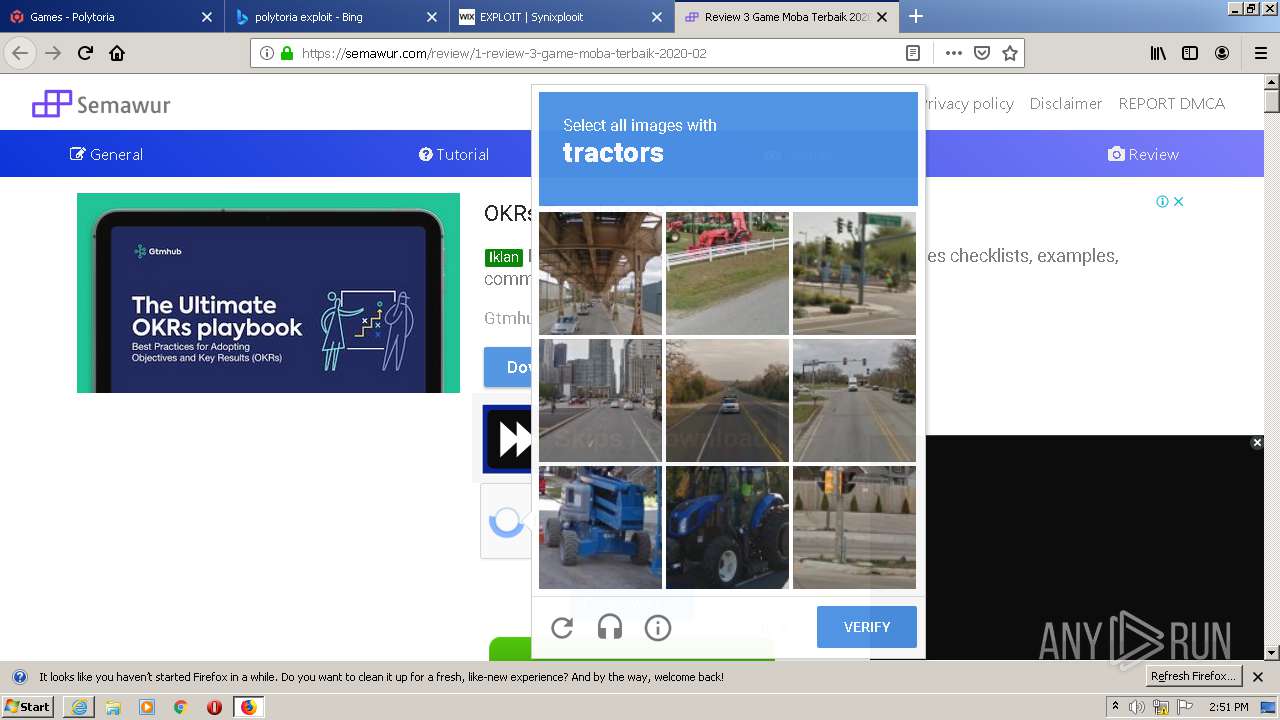The height and width of the screenshot is (720, 1280).
Task: Open the Opera icon in taskbar
Action: click(214, 707)
